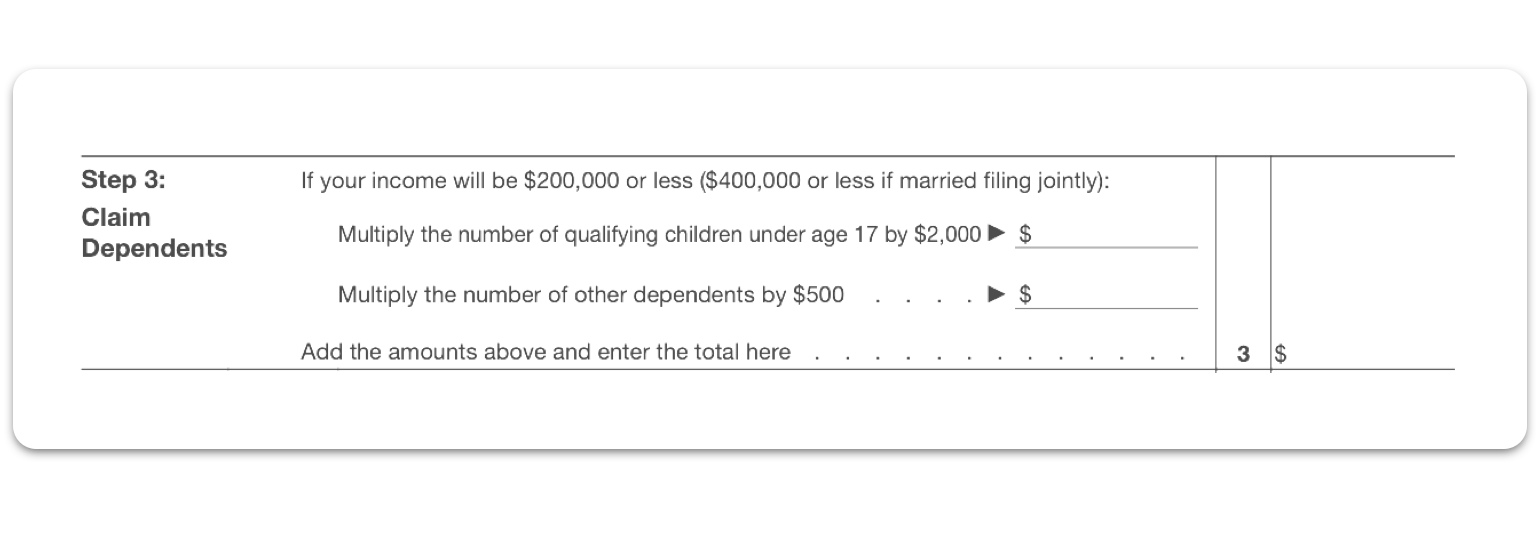Click the dotted leader after "total here"
Viewport: 1540px width, 534px height.
coord(1000,354)
